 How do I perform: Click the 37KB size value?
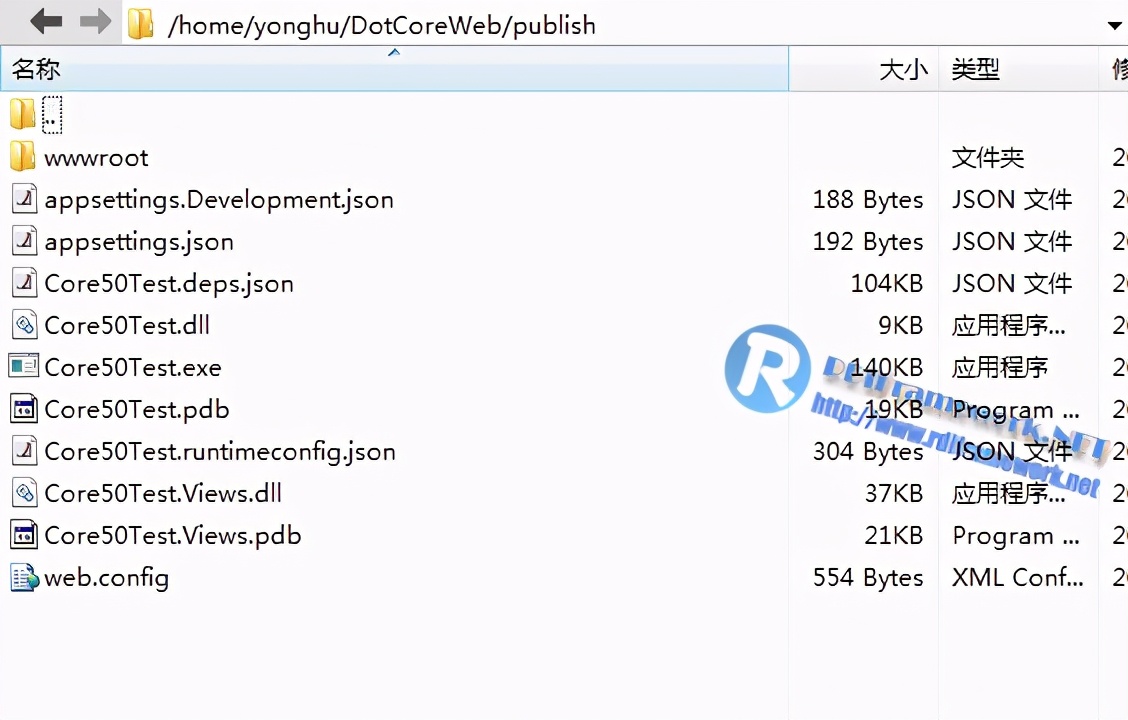point(893,493)
